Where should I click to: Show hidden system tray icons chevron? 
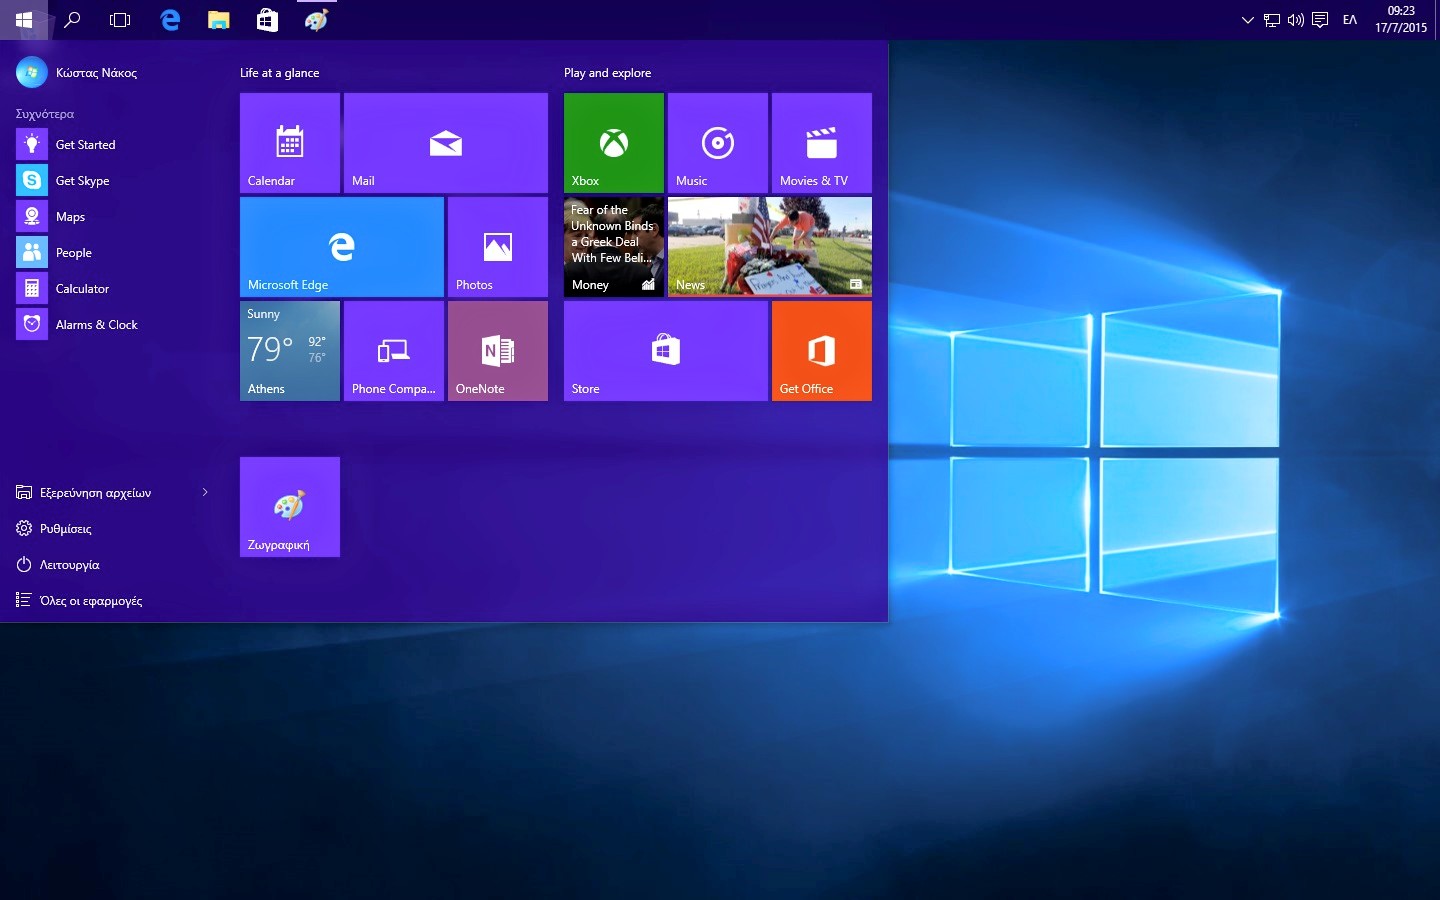(1247, 20)
